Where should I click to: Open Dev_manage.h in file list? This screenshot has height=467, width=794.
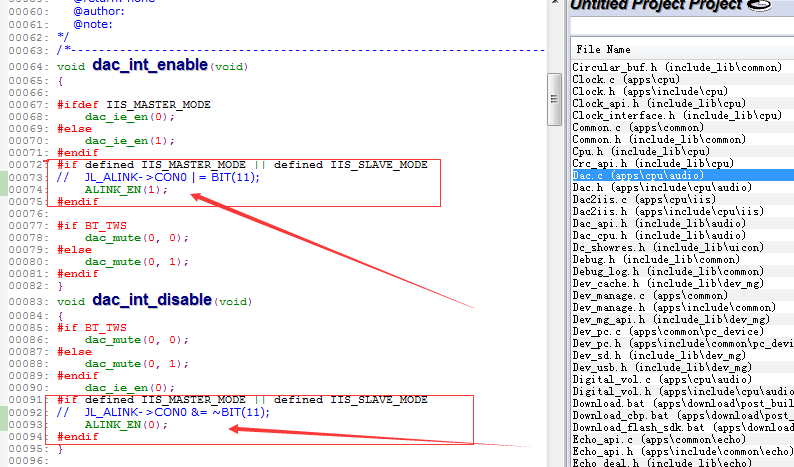tap(674, 307)
